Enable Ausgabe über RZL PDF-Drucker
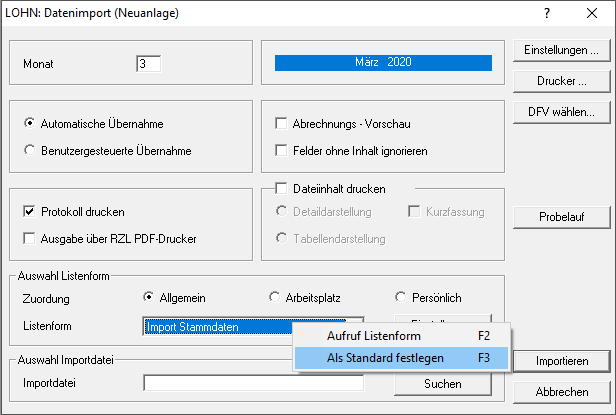 [x=29, y=238]
